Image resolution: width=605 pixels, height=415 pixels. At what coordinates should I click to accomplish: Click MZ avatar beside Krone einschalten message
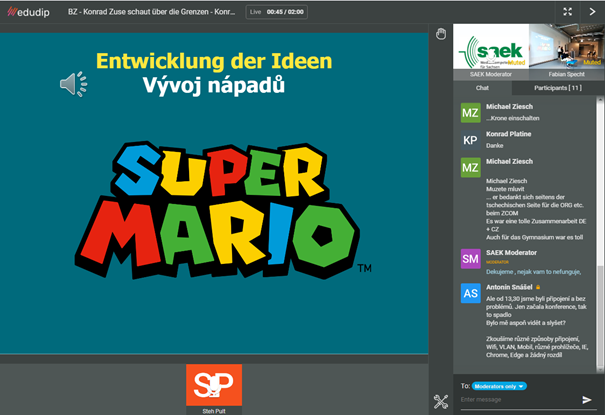tap(470, 113)
